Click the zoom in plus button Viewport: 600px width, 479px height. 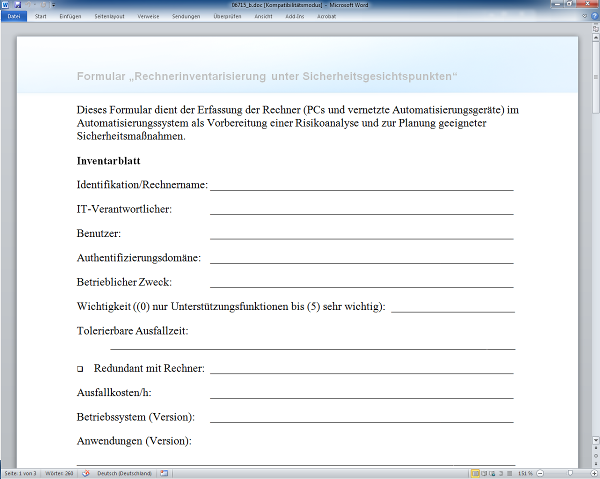[593, 473]
